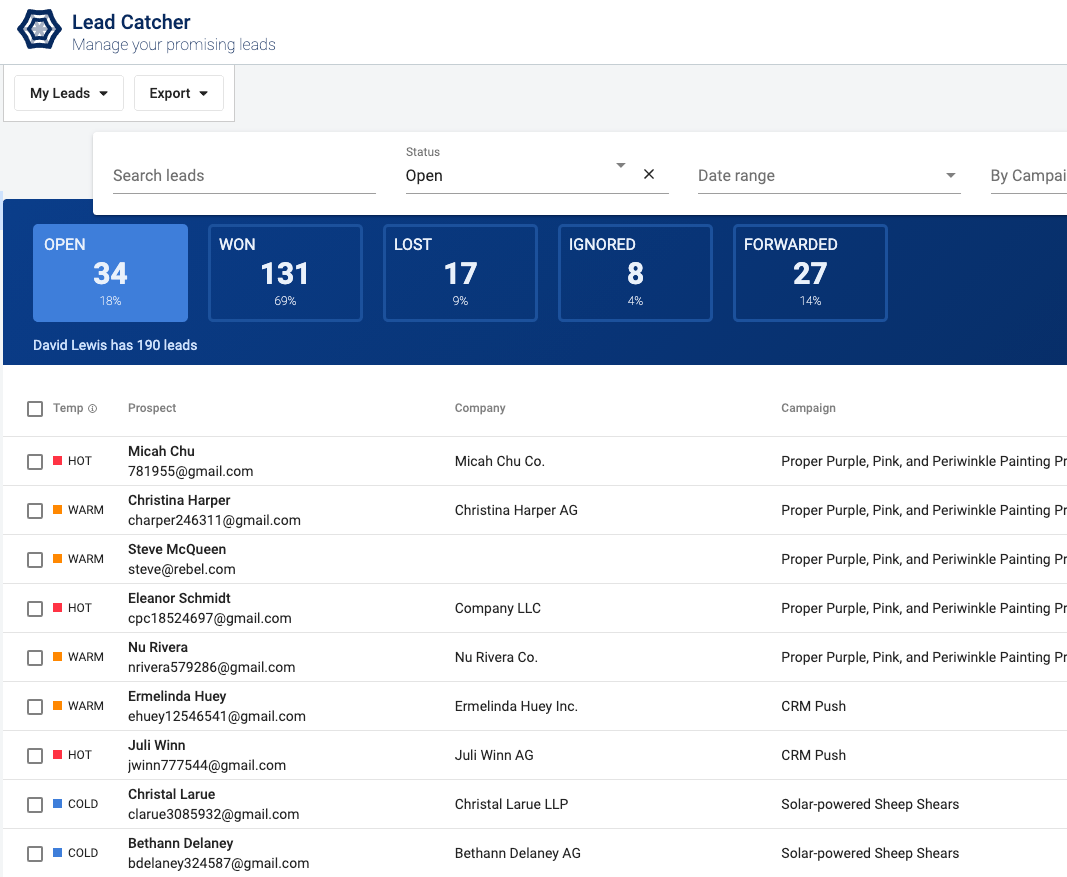
Task: Select the WON status tile
Action: pos(285,273)
